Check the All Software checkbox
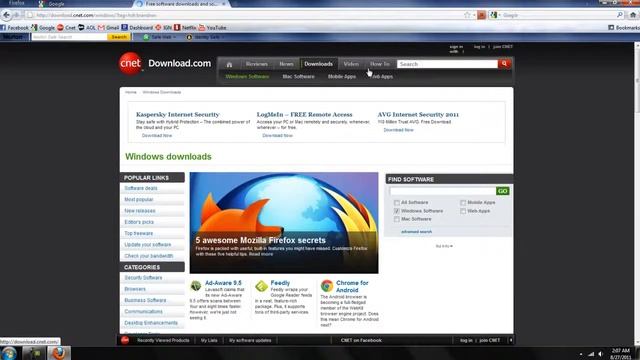The image size is (640, 360). point(396,202)
